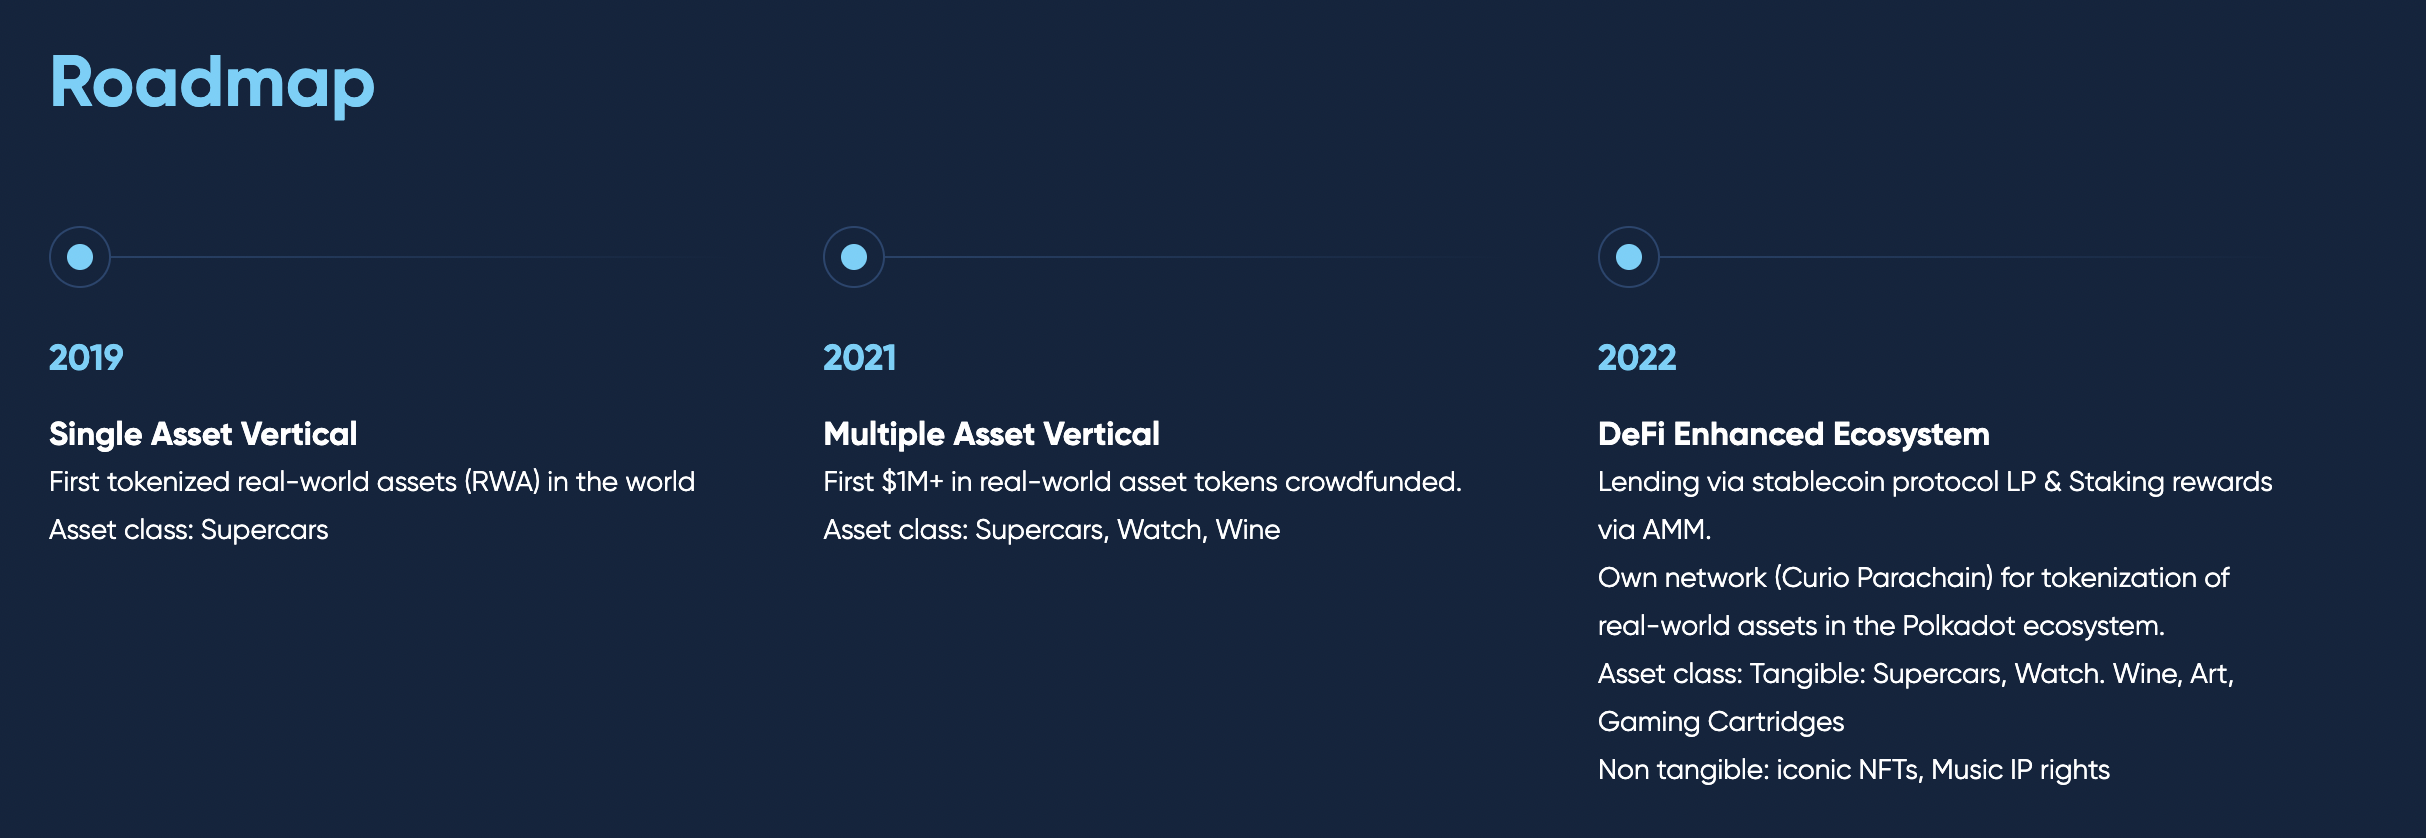Select the 2021 year label

(x=860, y=358)
